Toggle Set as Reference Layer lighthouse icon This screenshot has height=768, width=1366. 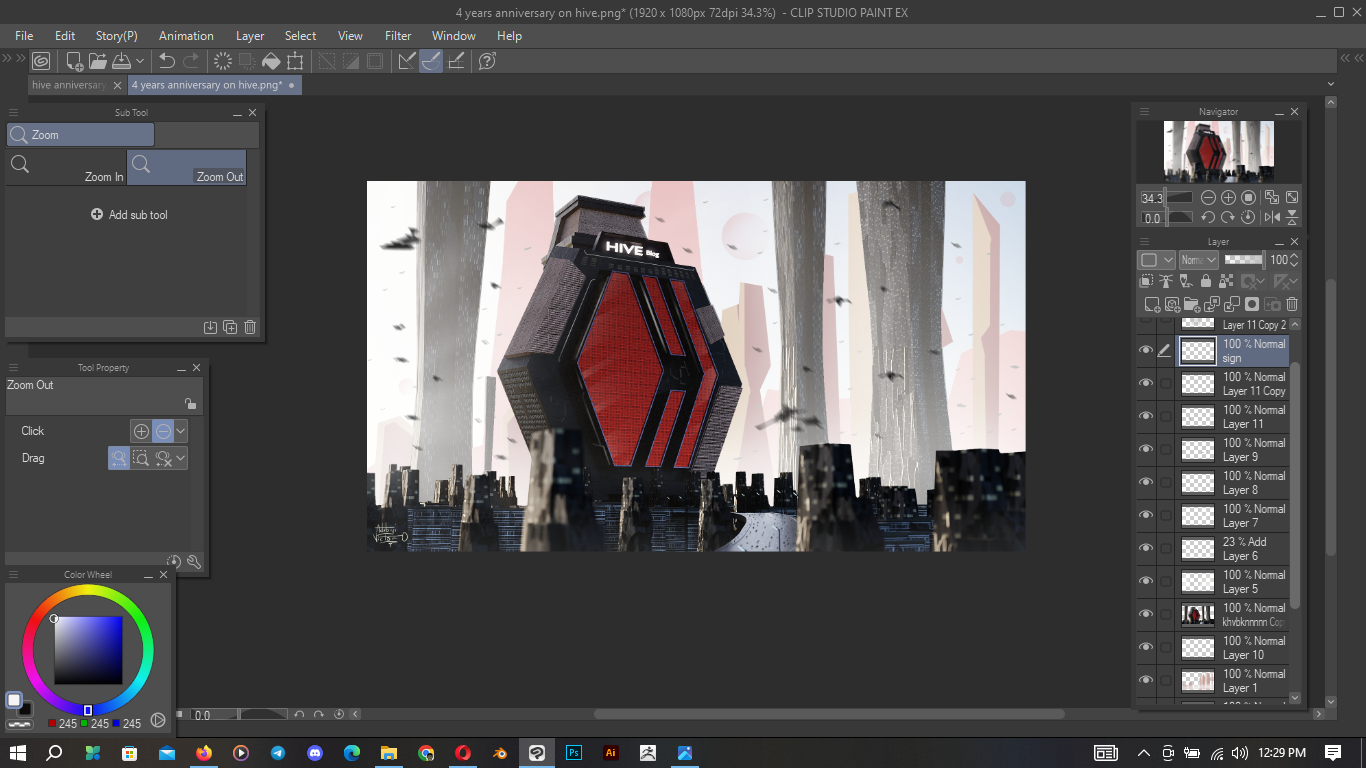[1166, 281]
